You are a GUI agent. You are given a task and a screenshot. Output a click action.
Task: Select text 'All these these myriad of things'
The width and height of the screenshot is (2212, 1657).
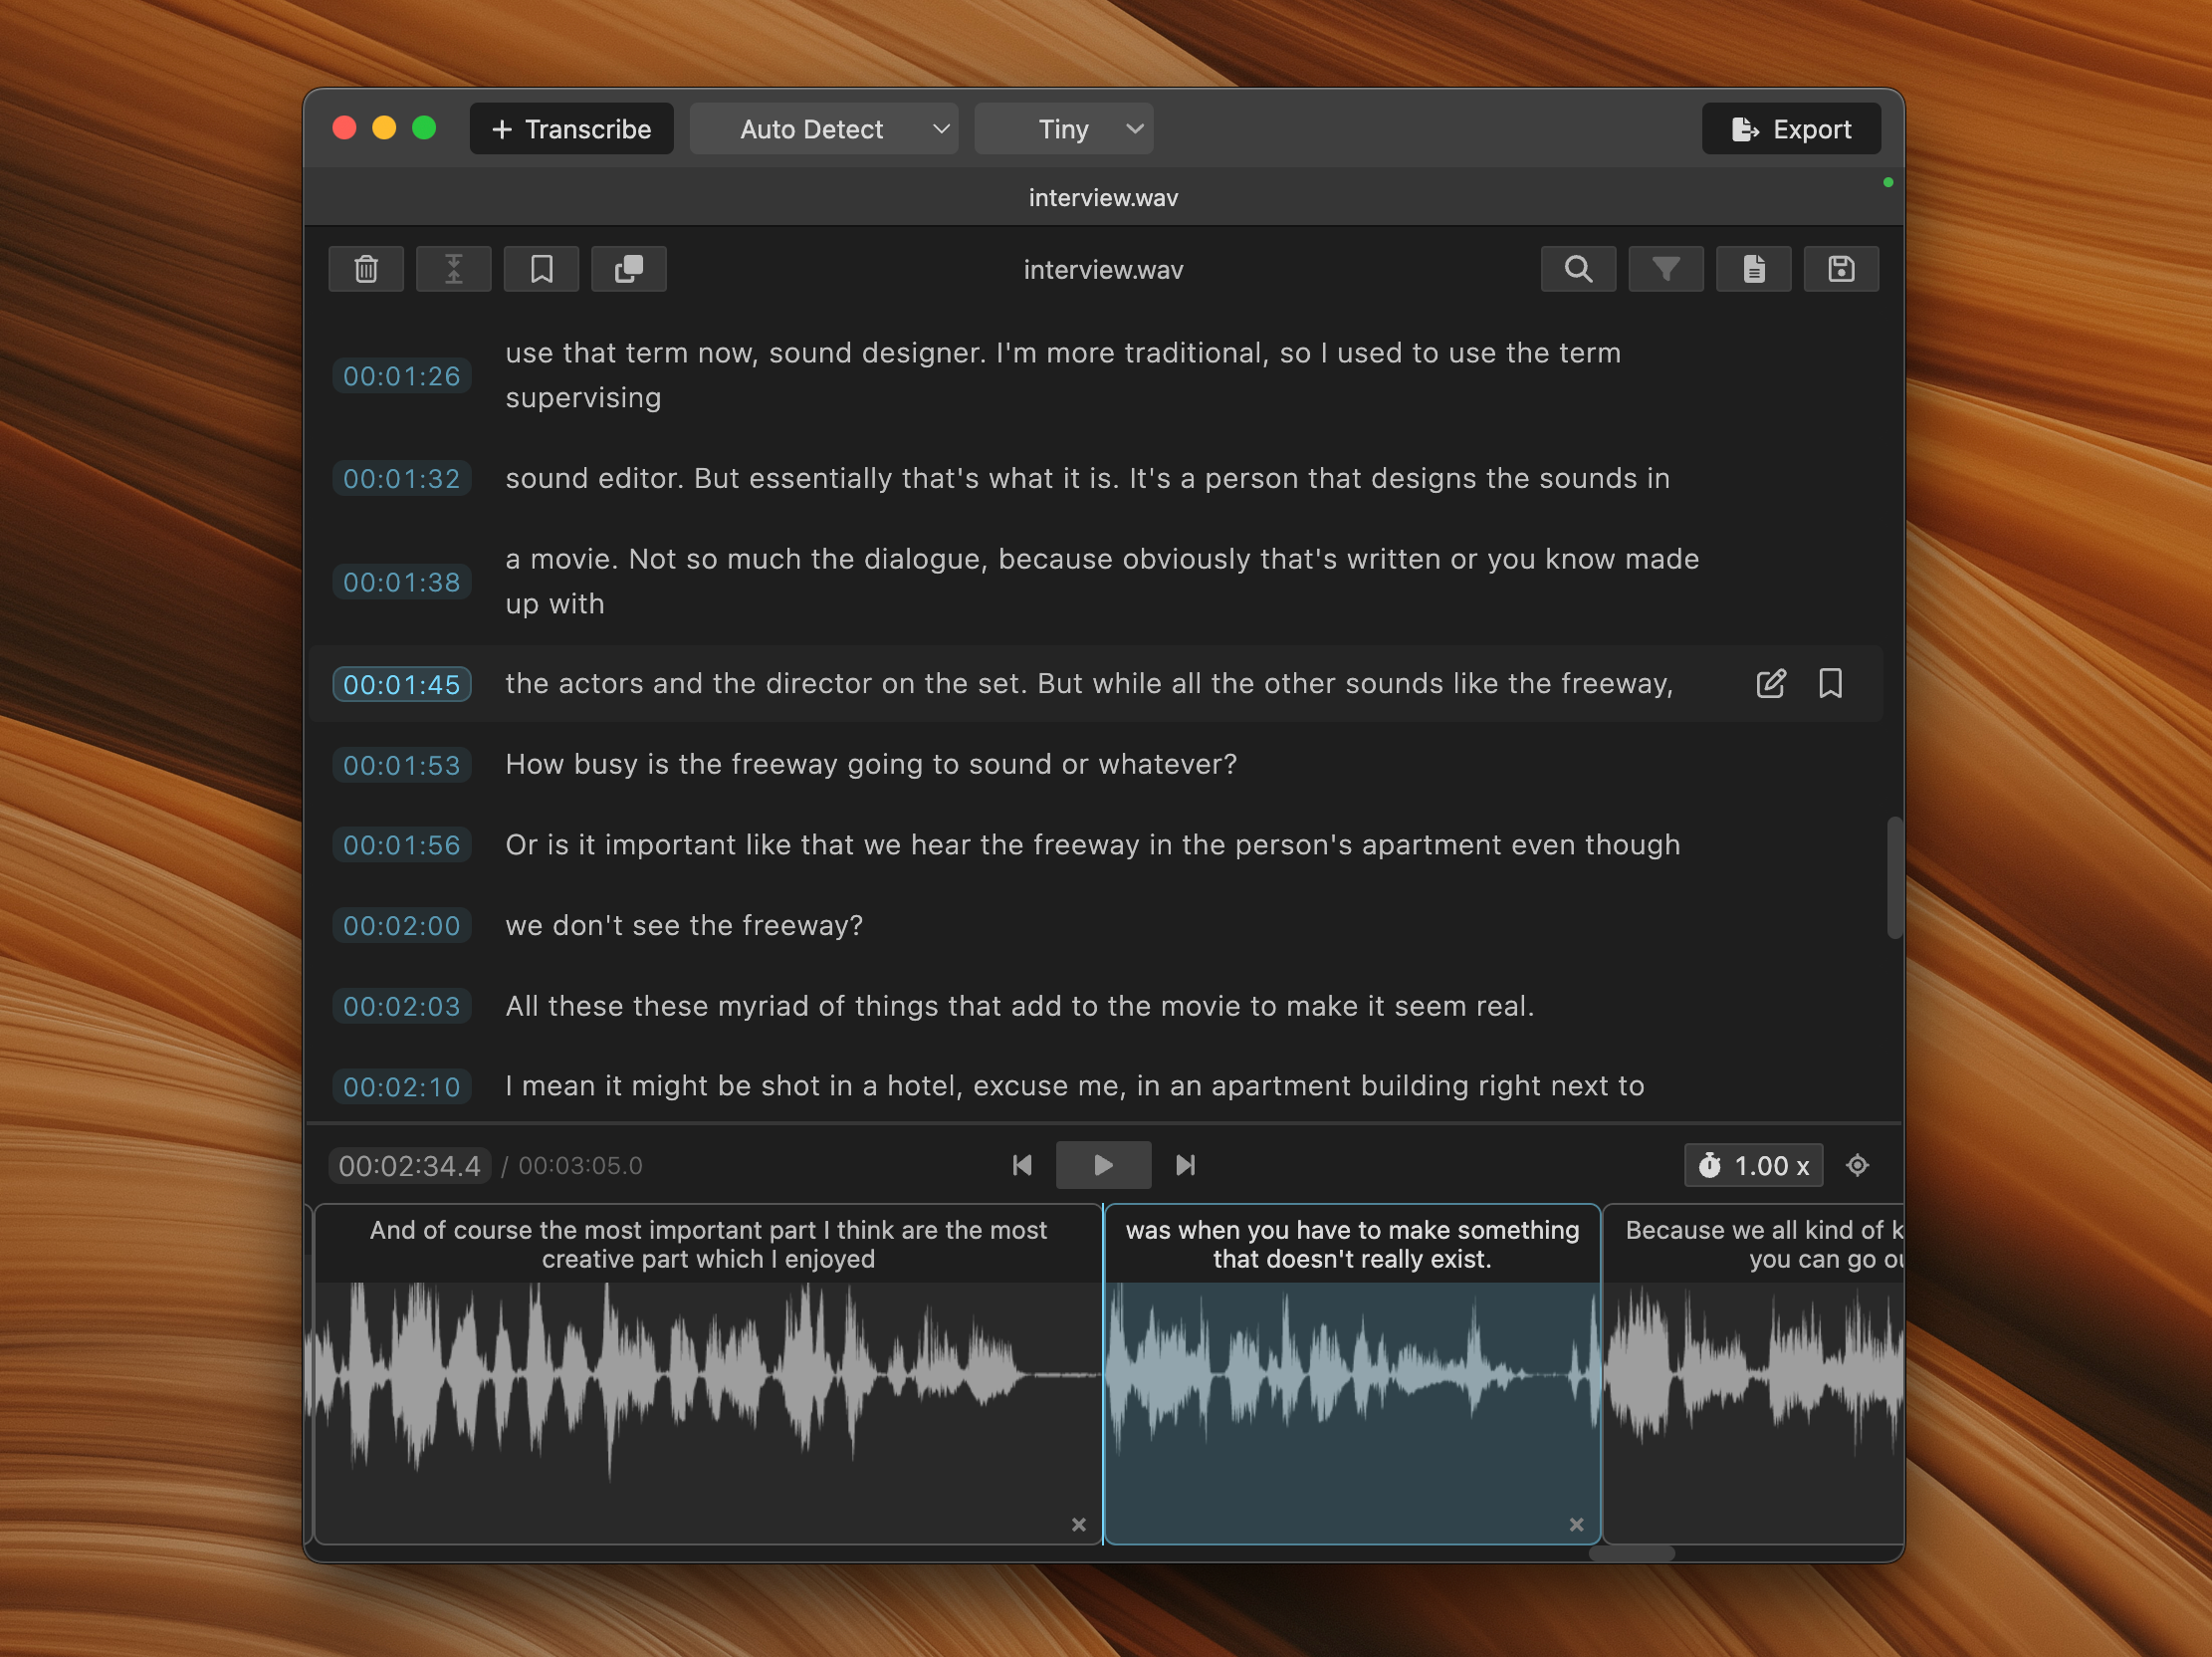click(723, 1005)
